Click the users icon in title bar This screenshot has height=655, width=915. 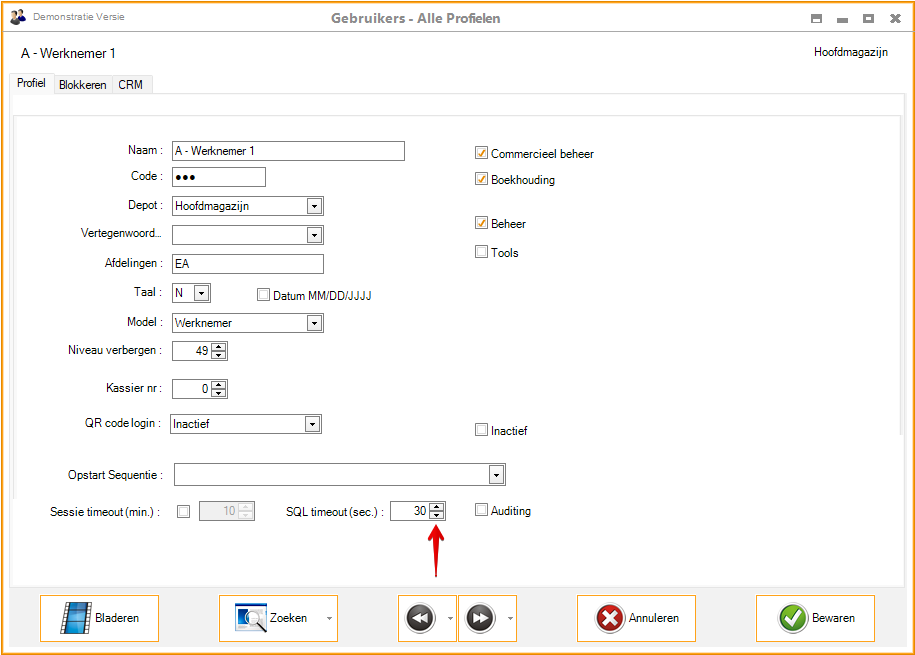pyautogui.click(x=18, y=18)
